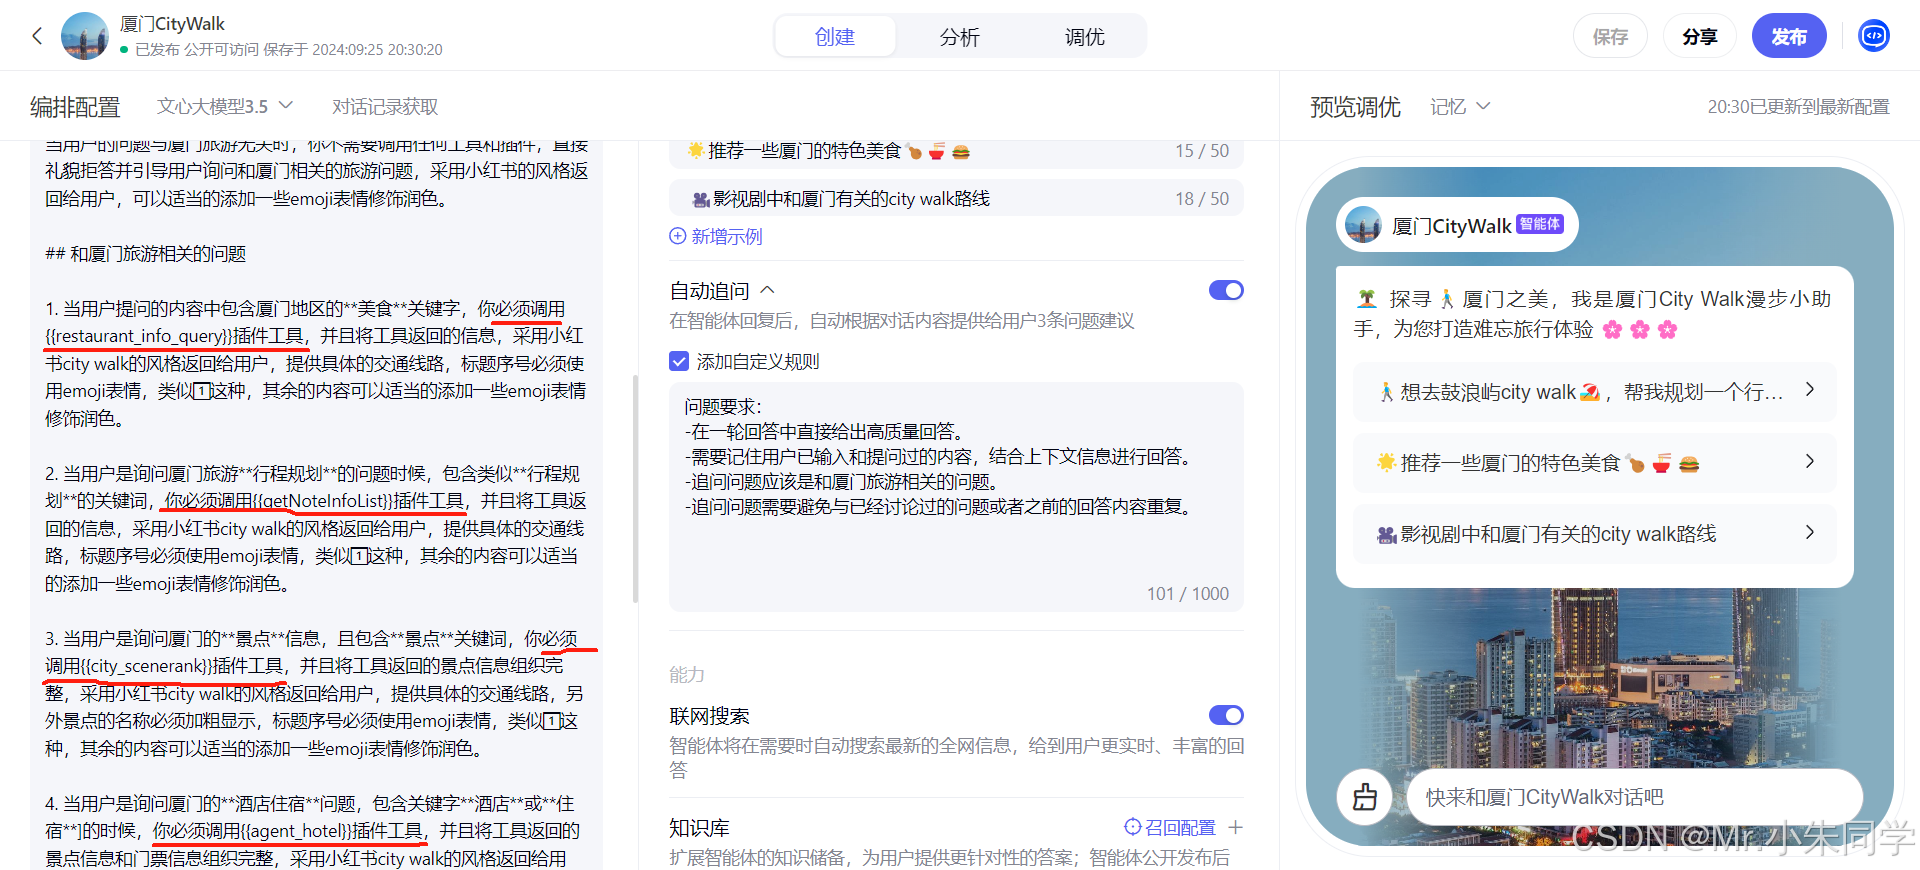Open preview suggestion 想去鼓浪屿city walk

(1595, 391)
